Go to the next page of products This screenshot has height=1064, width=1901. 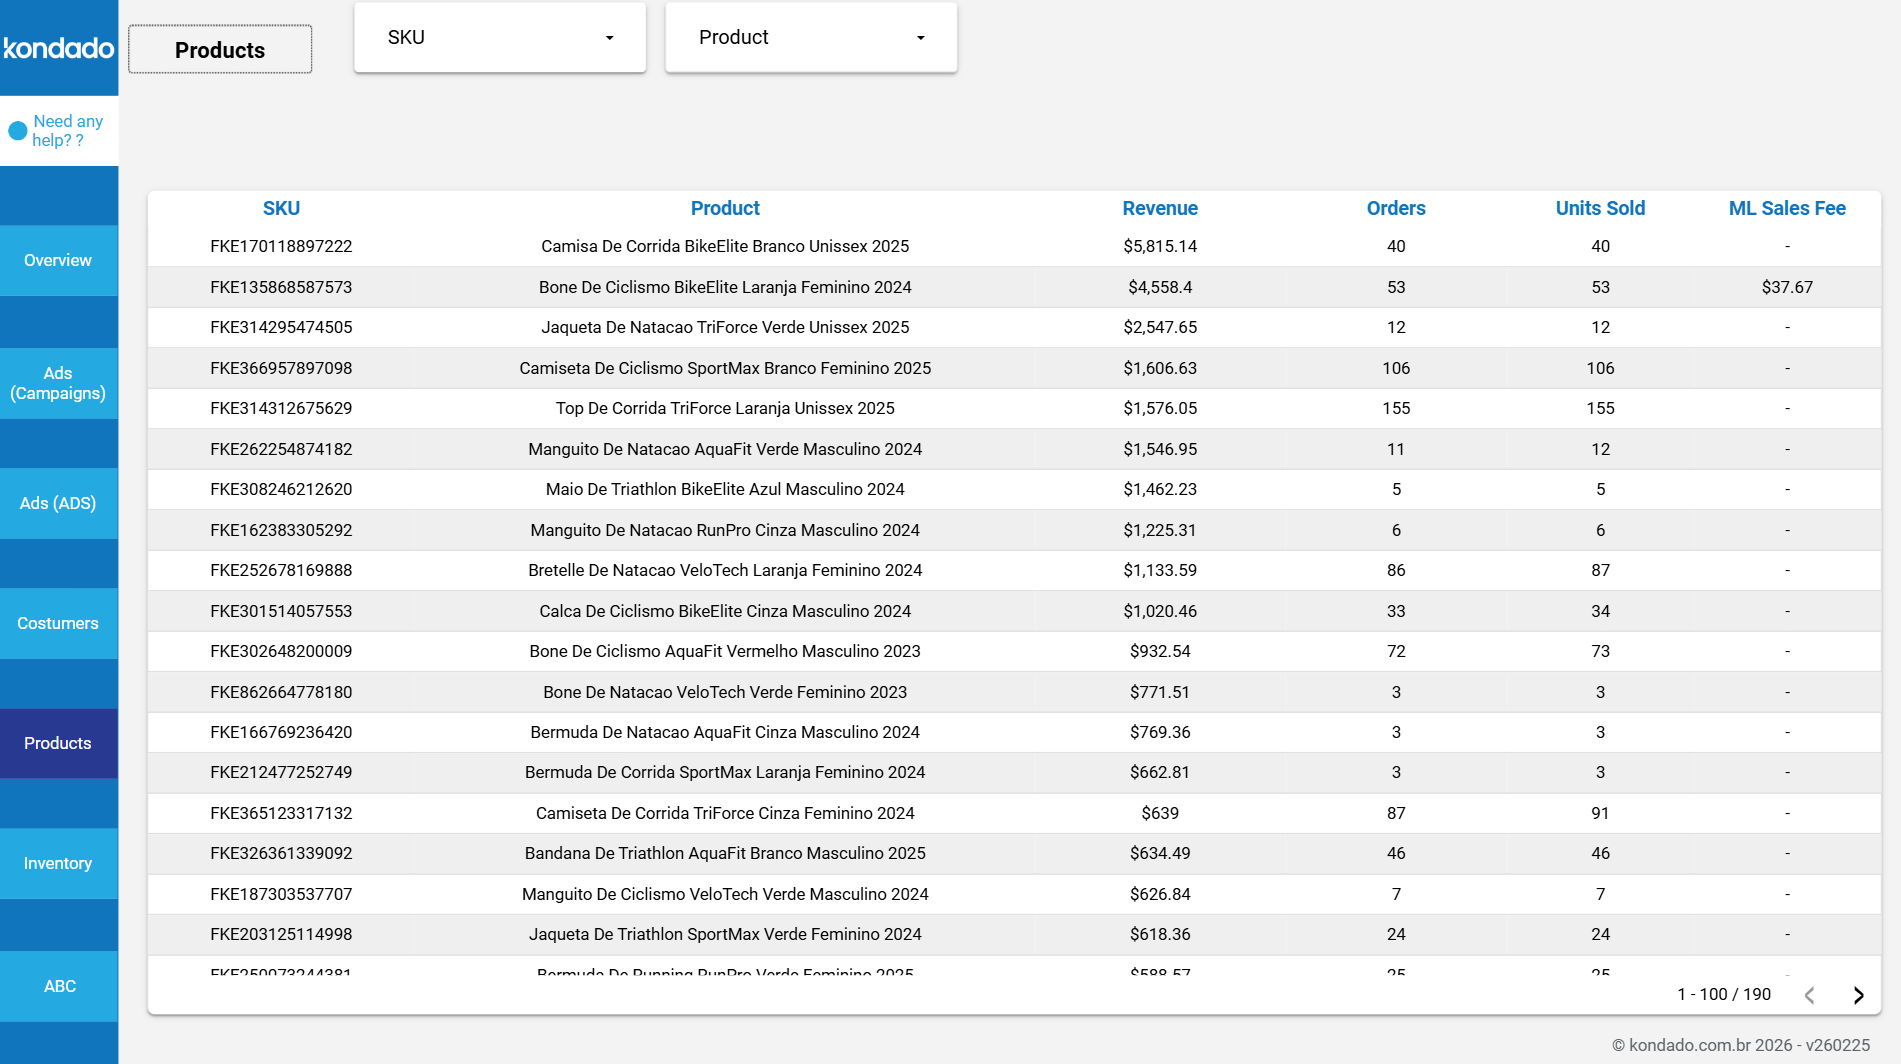[1859, 995]
